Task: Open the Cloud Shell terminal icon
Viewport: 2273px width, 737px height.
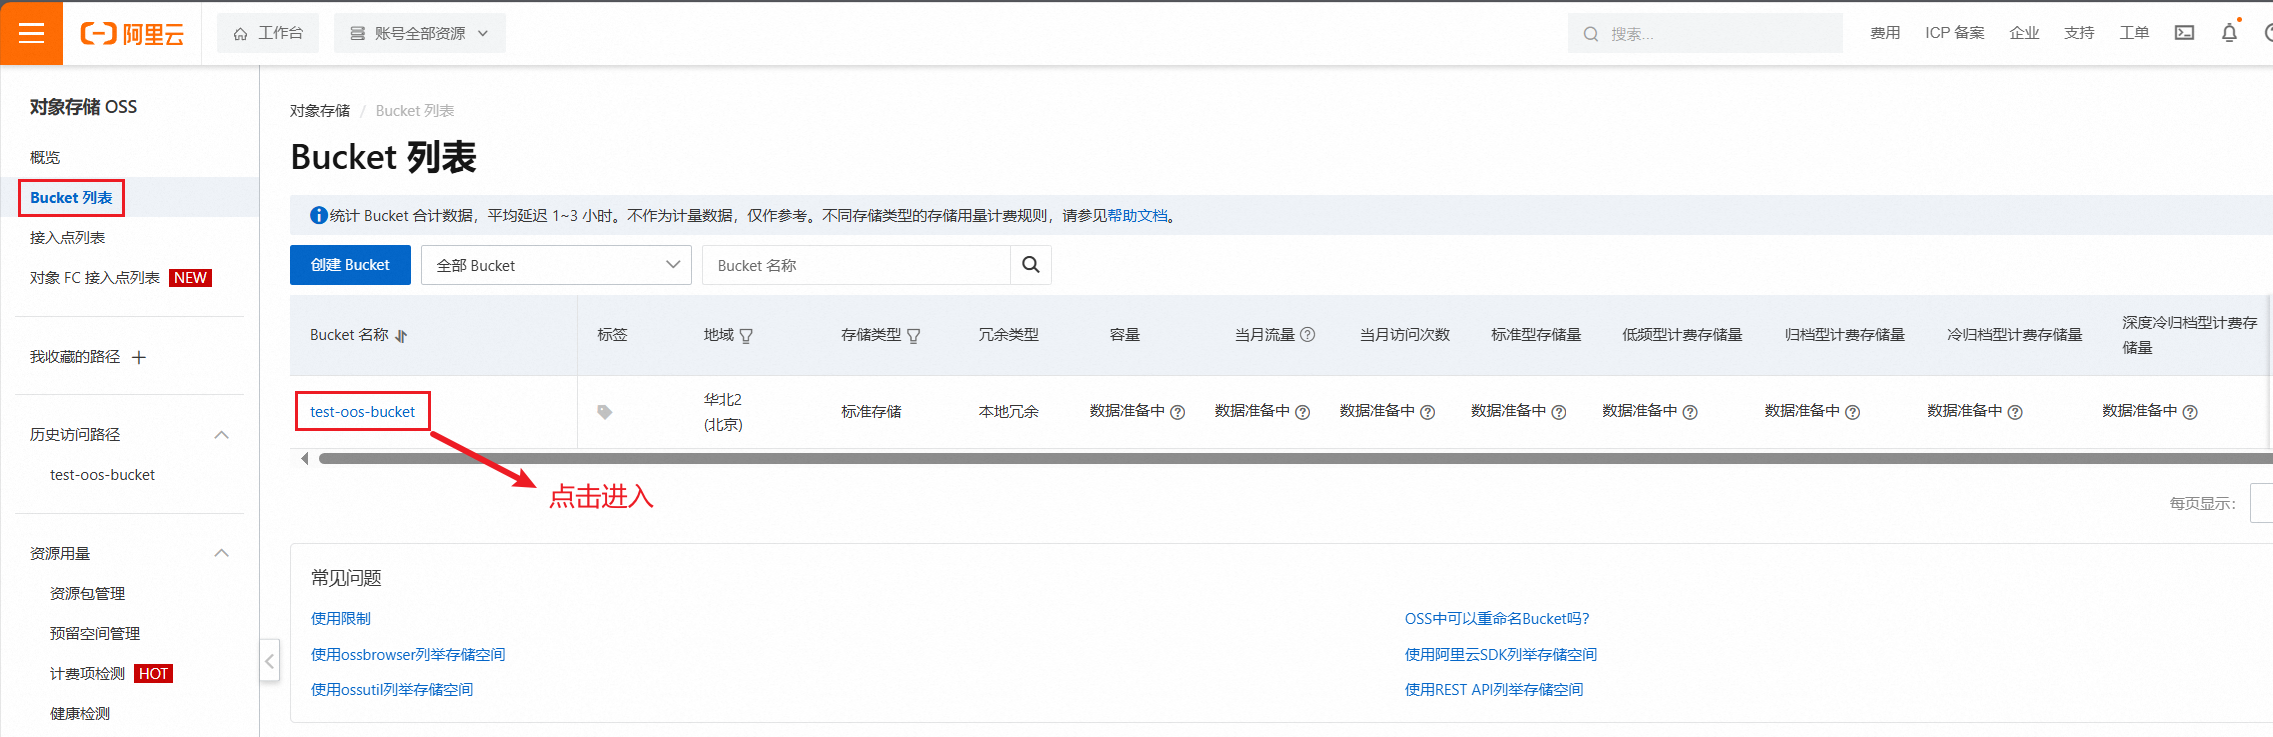Action: click(x=2184, y=33)
